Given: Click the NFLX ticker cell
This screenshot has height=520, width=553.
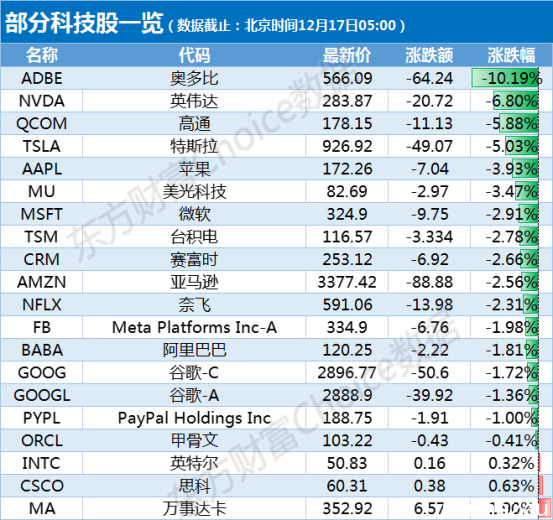Looking at the screenshot, I should (x=42, y=304).
